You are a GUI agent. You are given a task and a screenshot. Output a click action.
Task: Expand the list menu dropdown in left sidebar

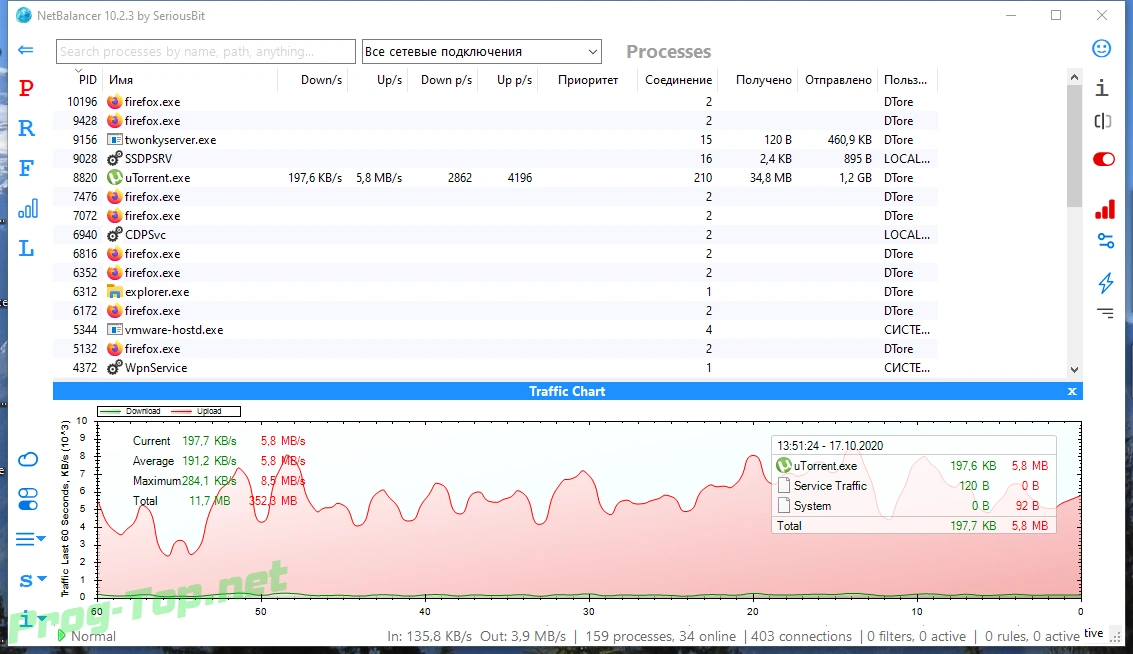point(30,539)
